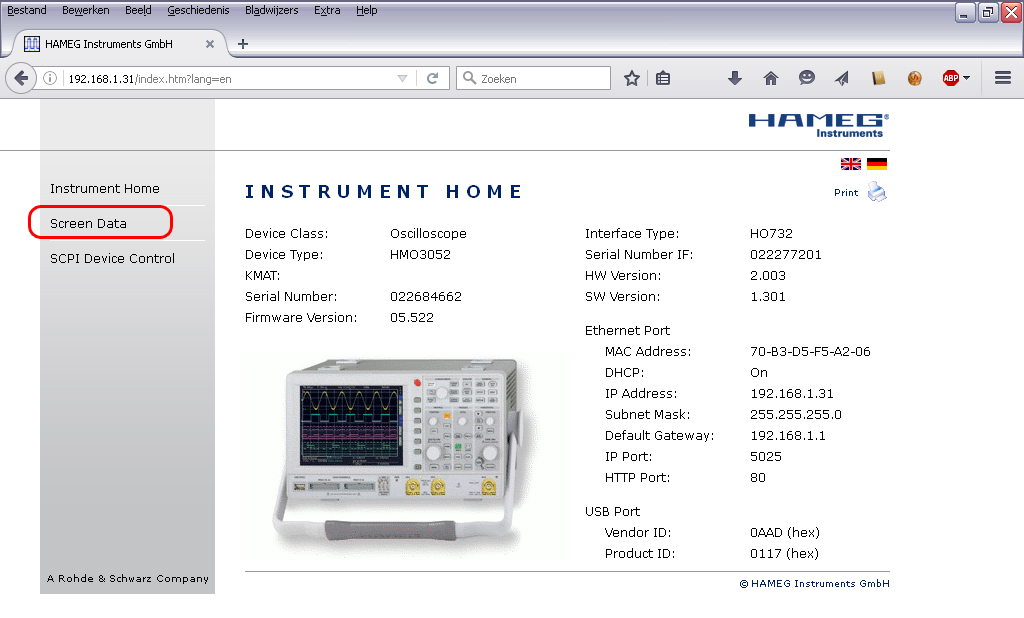Open the Help menu
Image resolution: width=1024 pixels, height=618 pixels.
[366, 10]
